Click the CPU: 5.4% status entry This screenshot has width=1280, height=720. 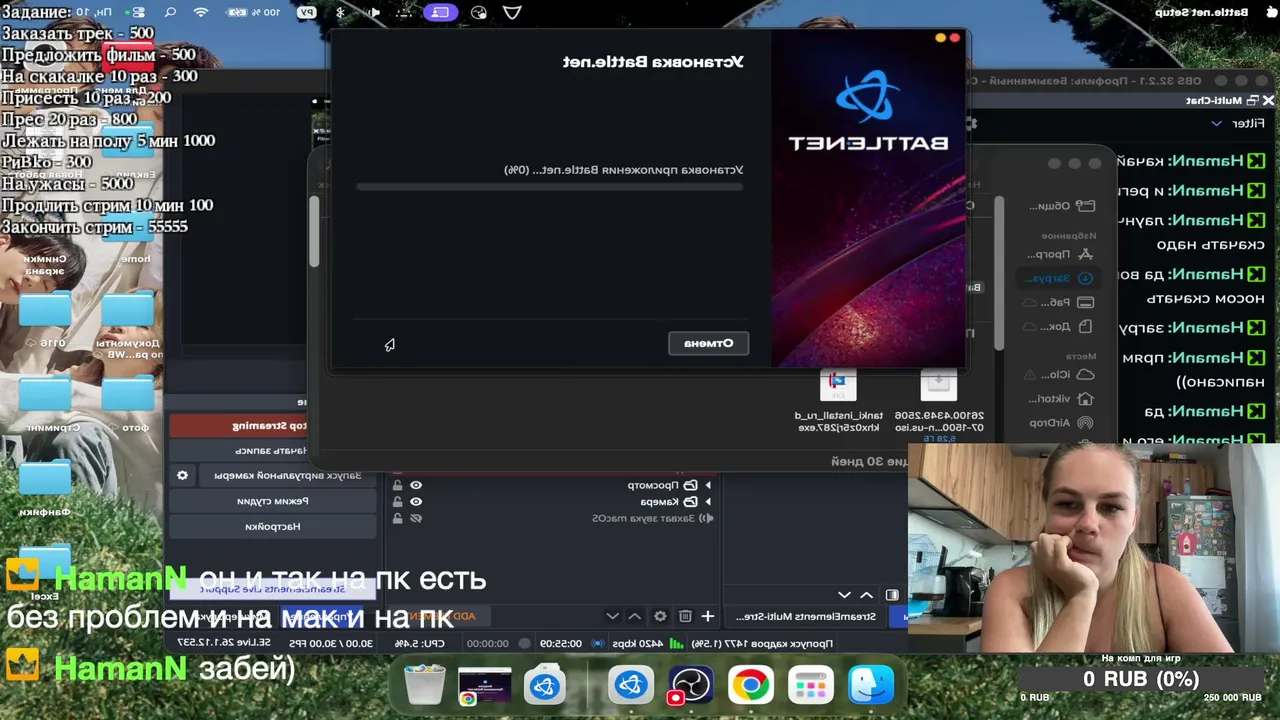tap(418, 644)
